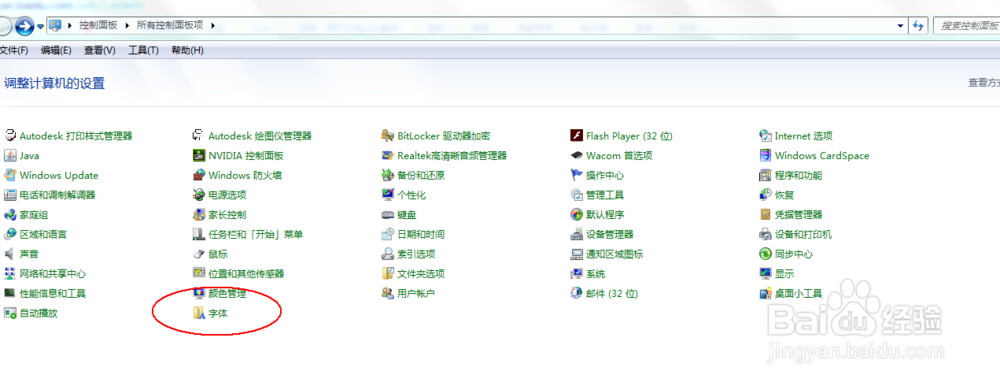Open the 编辑(E) menu
This screenshot has width=1000, height=386.
[56, 50]
